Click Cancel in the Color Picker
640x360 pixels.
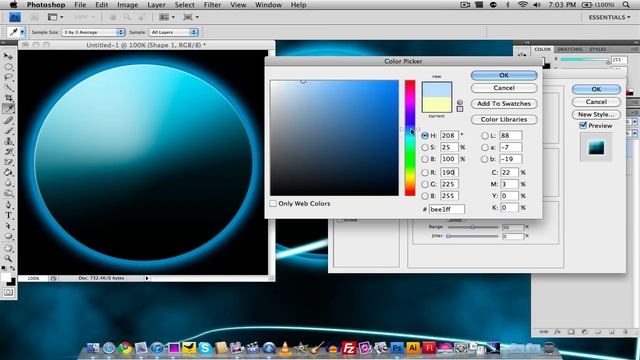(x=504, y=88)
